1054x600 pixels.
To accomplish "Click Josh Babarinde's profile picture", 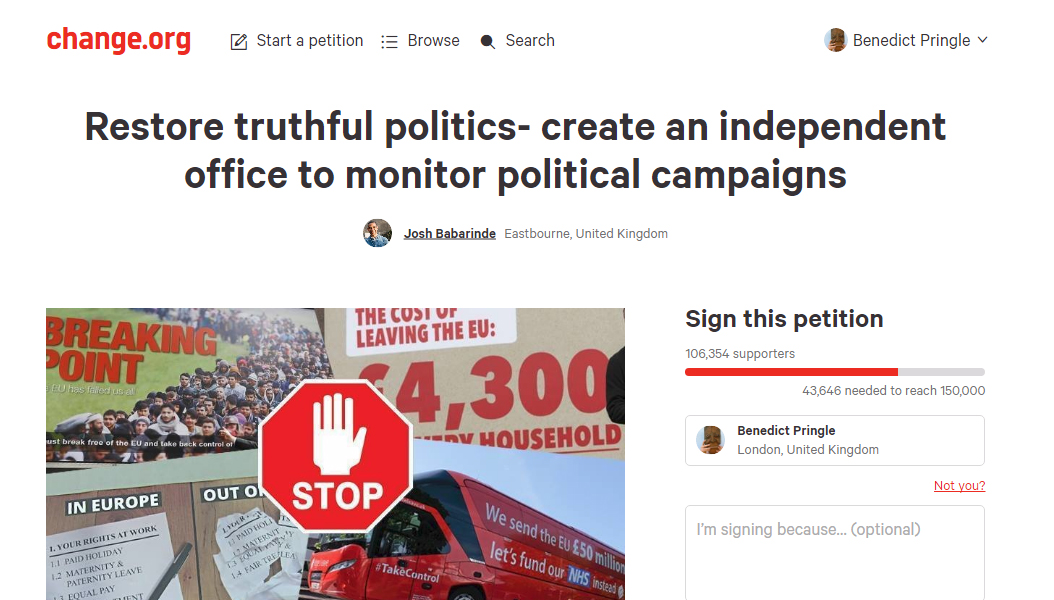I will [x=377, y=233].
